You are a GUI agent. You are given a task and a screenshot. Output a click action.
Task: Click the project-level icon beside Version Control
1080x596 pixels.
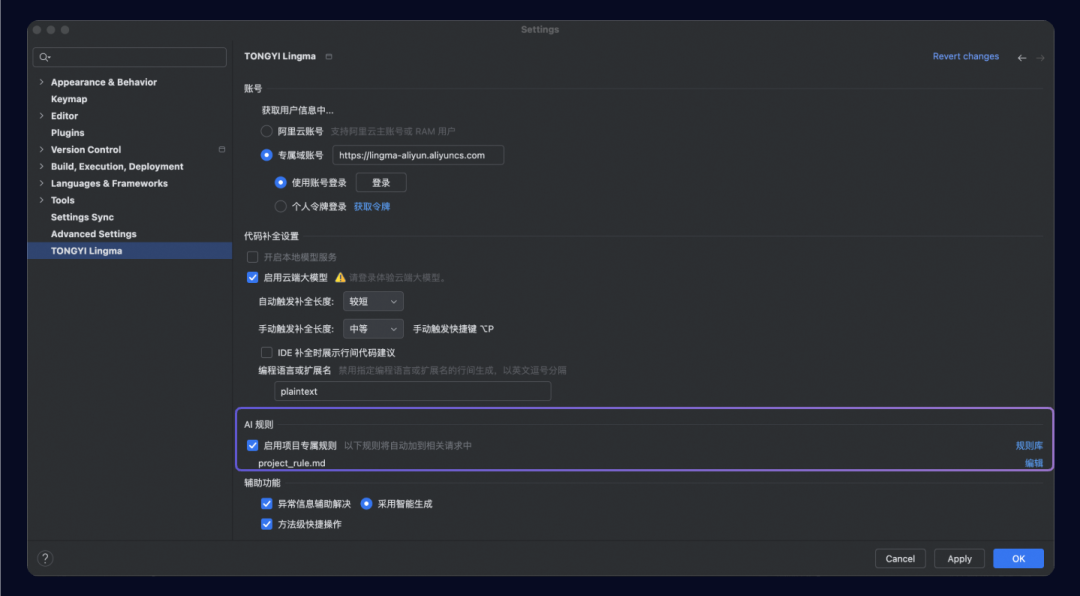pos(222,150)
